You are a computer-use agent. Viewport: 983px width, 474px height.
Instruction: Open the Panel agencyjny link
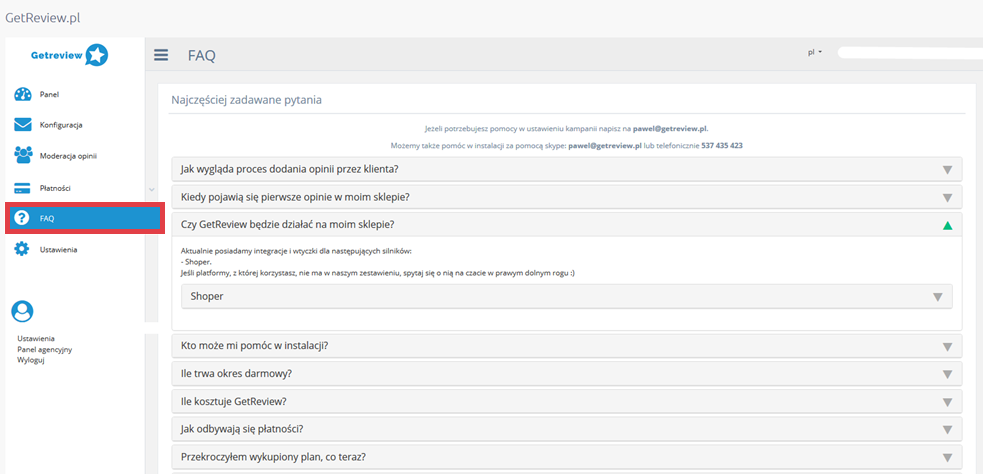pos(45,349)
